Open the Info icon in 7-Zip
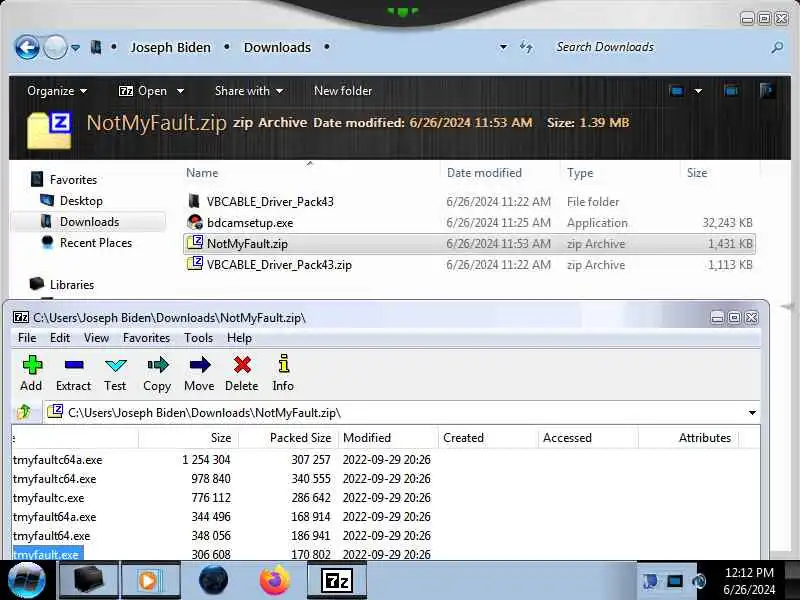Viewport: 800px width, 600px height. [x=283, y=363]
